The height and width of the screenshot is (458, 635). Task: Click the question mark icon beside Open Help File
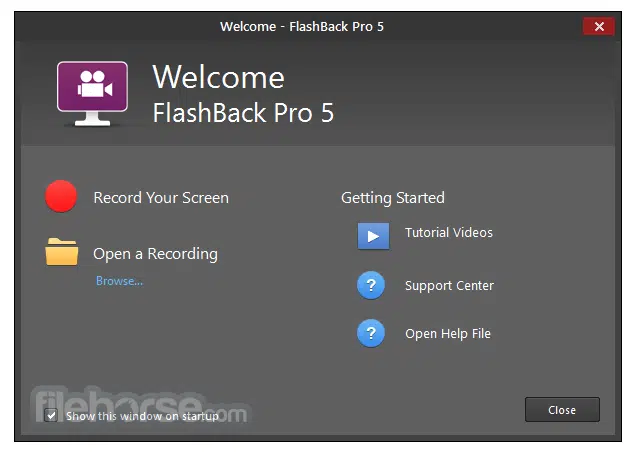coord(371,333)
